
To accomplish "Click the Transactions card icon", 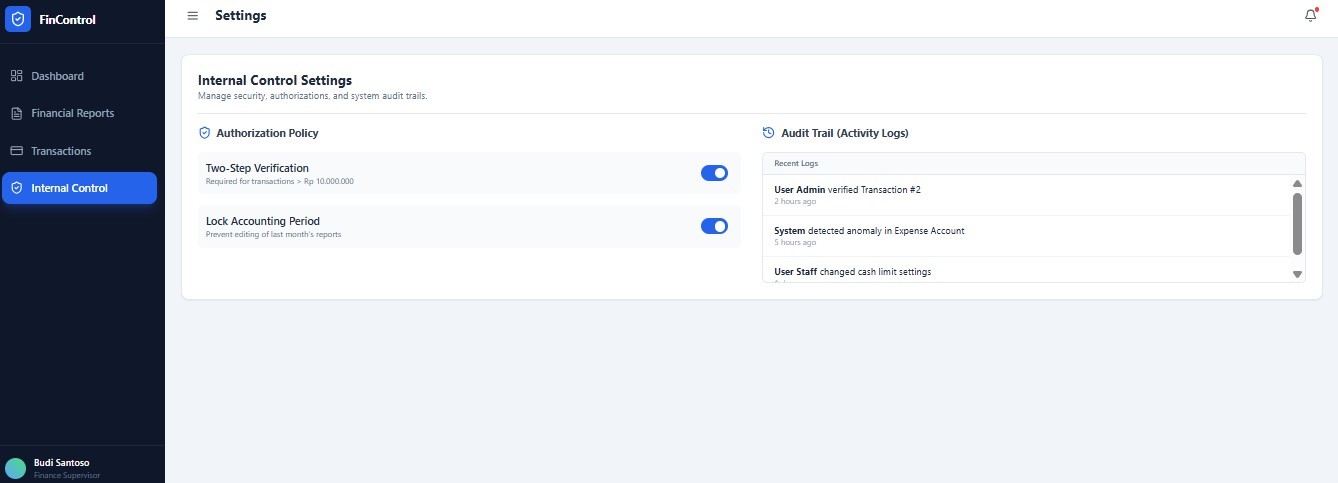I will pos(16,151).
